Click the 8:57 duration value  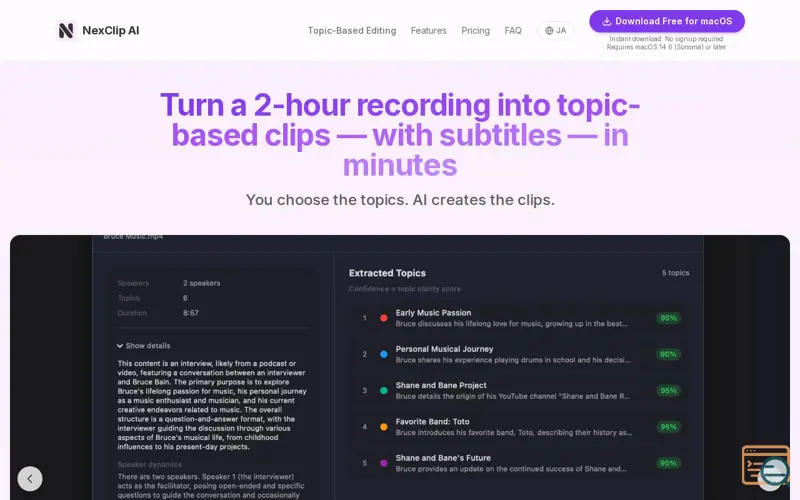pos(191,313)
